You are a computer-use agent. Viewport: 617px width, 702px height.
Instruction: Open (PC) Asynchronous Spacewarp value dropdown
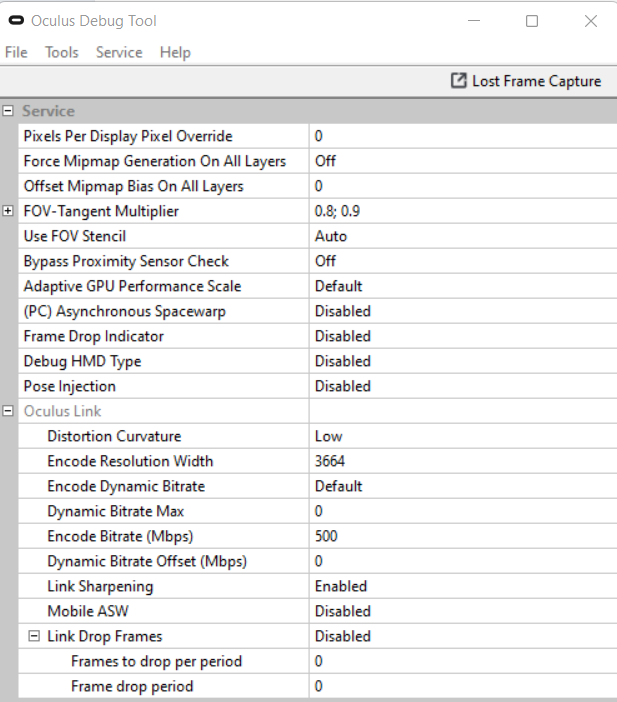463,311
